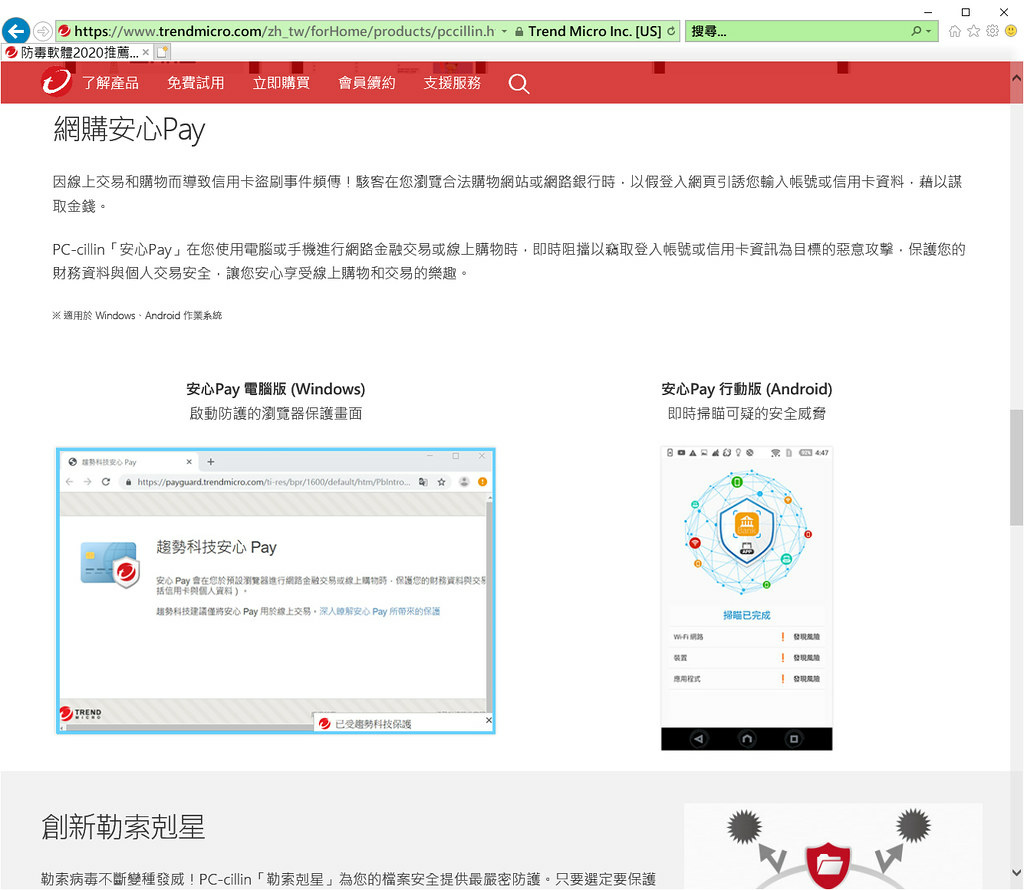Open the browser Home icon
Viewport: 1024px width, 890px height.
(954, 31)
